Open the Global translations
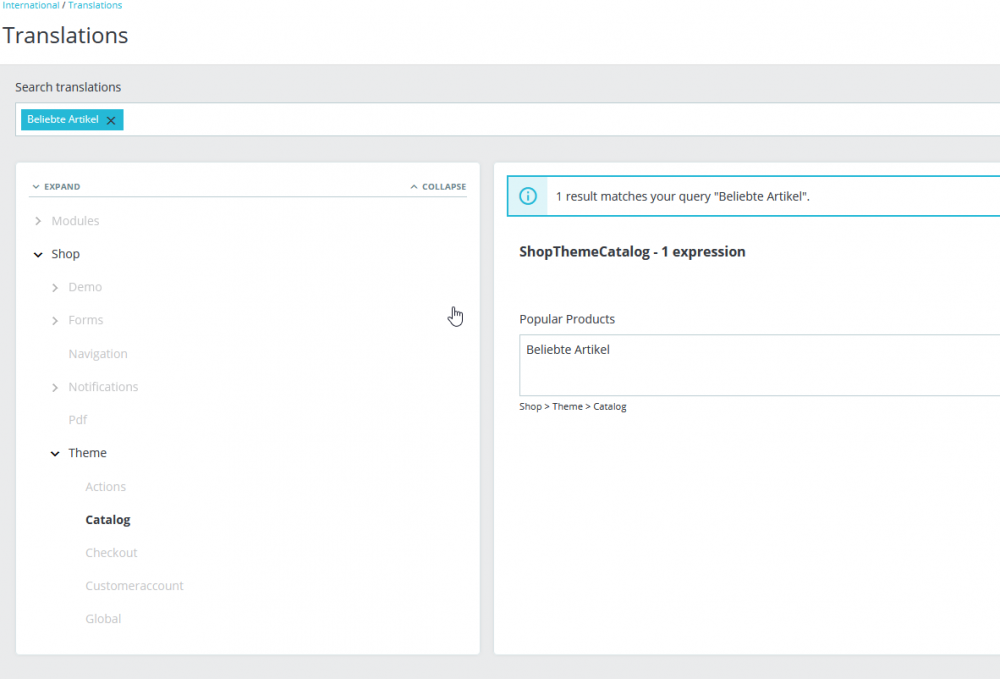 [x=103, y=619]
